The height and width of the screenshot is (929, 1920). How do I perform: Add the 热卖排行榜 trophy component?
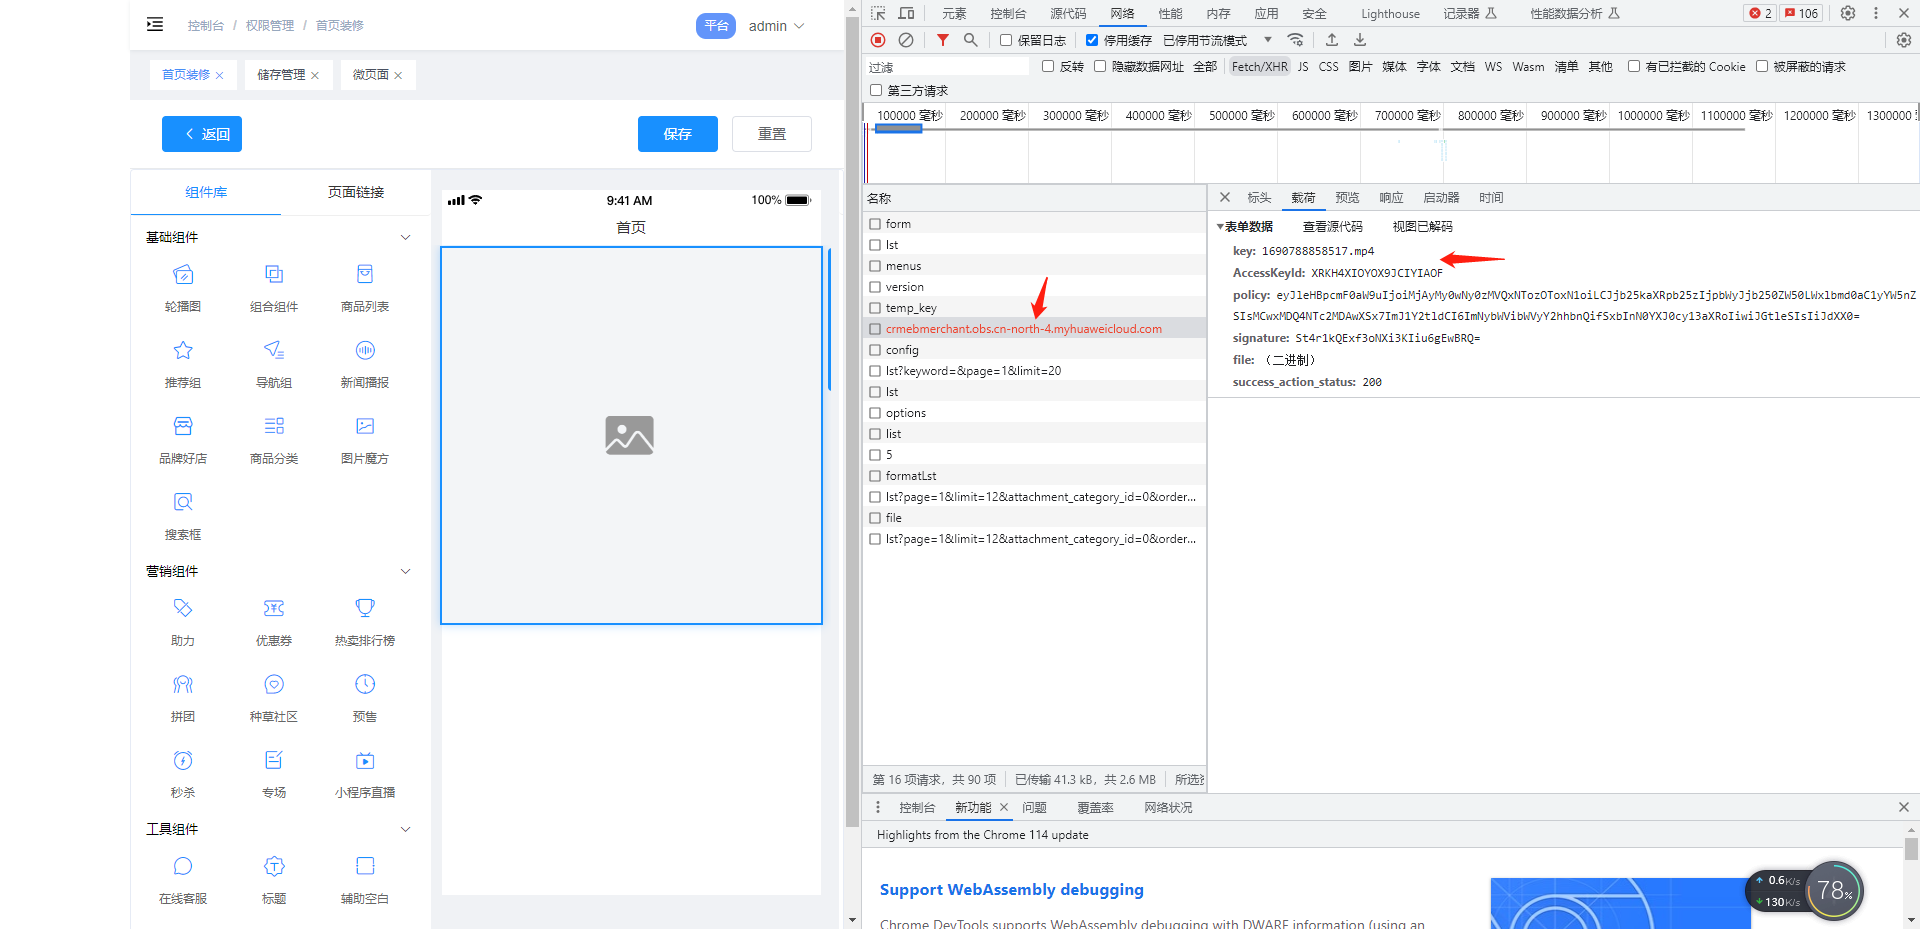[x=365, y=621]
